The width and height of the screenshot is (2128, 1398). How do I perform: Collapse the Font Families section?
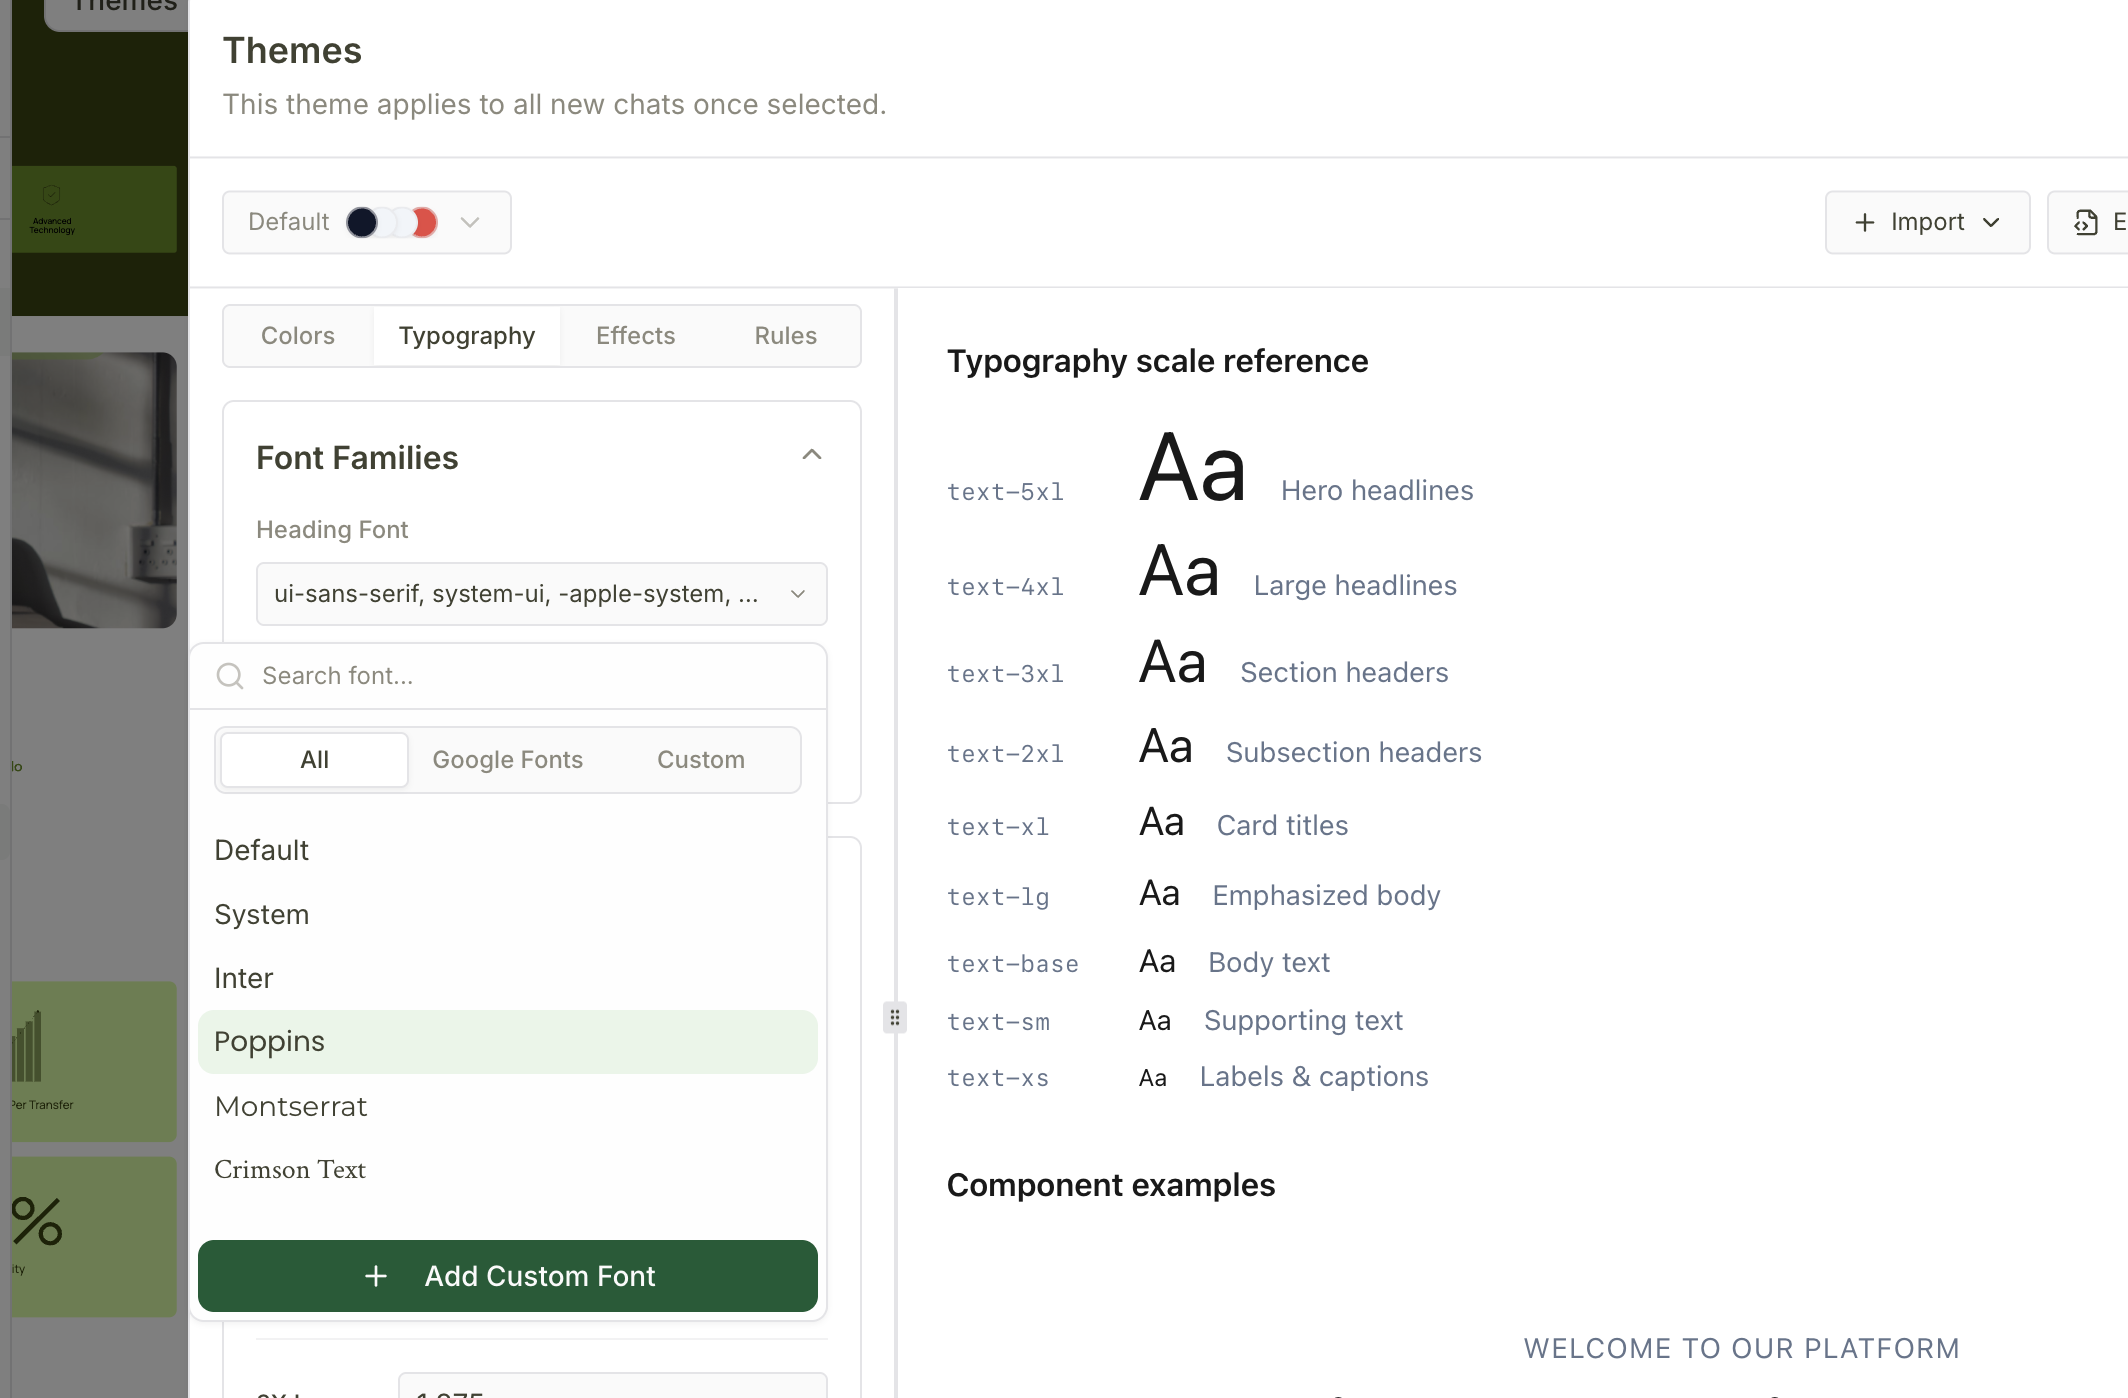[x=811, y=455]
